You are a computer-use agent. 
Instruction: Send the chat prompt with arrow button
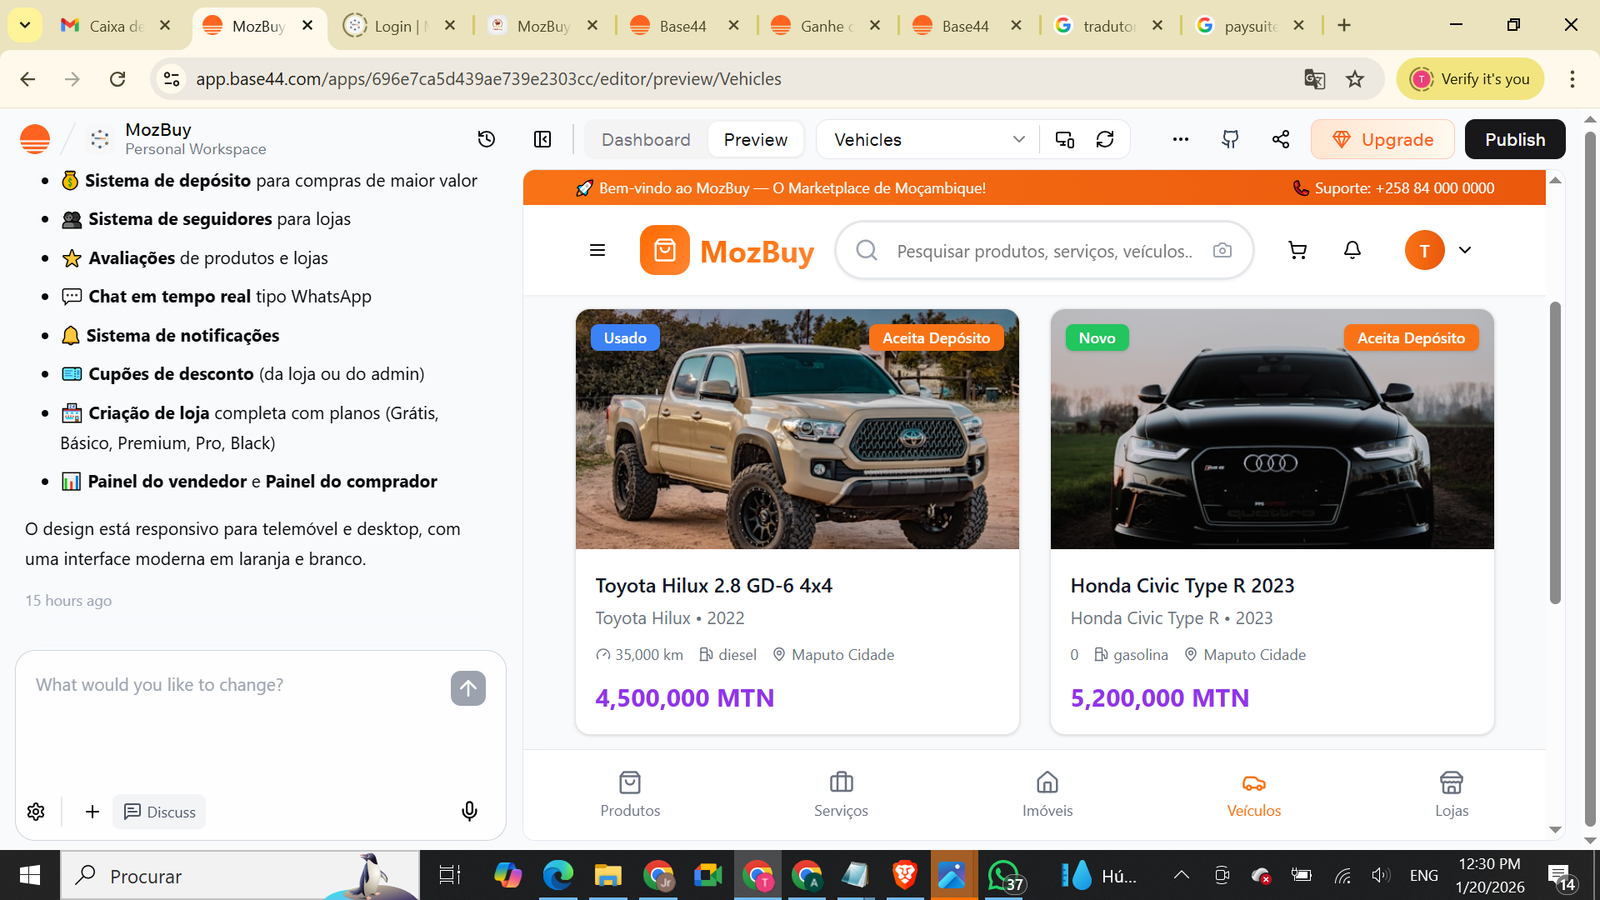pyautogui.click(x=468, y=688)
